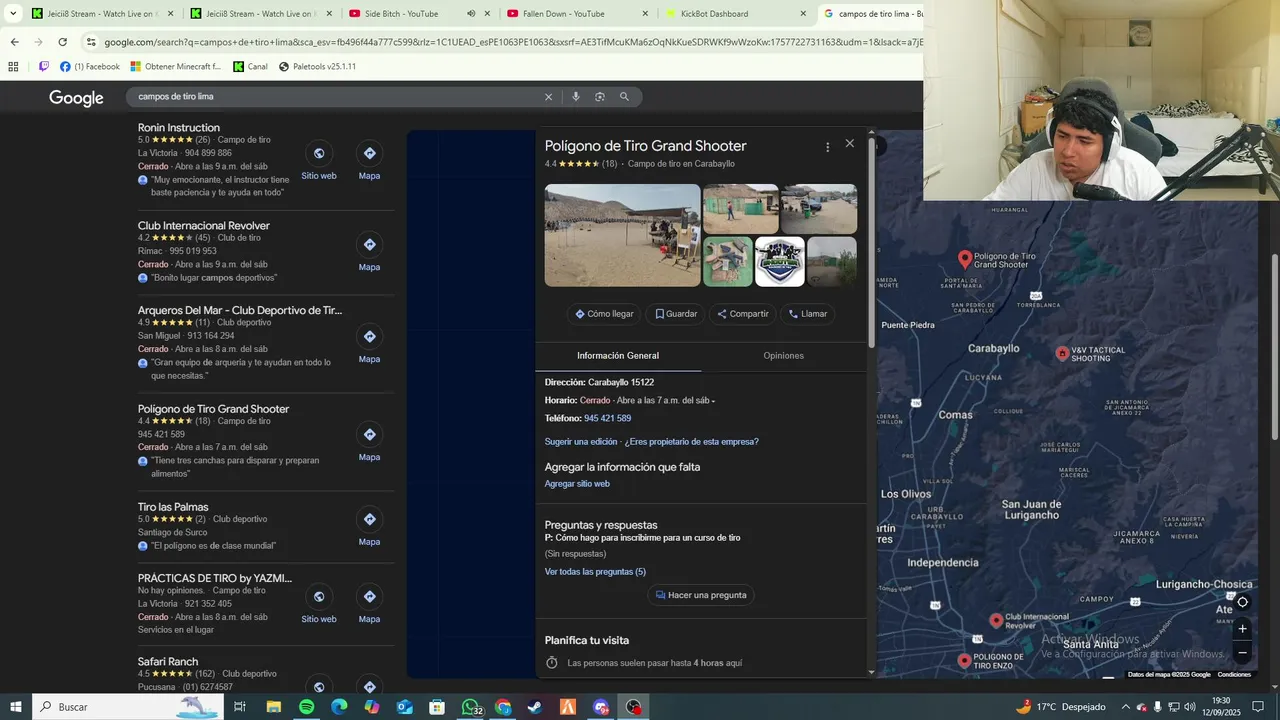Open the Paletools v25.1.11 bookmark
The width and height of the screenshot is (1280, 720).
pos(317,67)
